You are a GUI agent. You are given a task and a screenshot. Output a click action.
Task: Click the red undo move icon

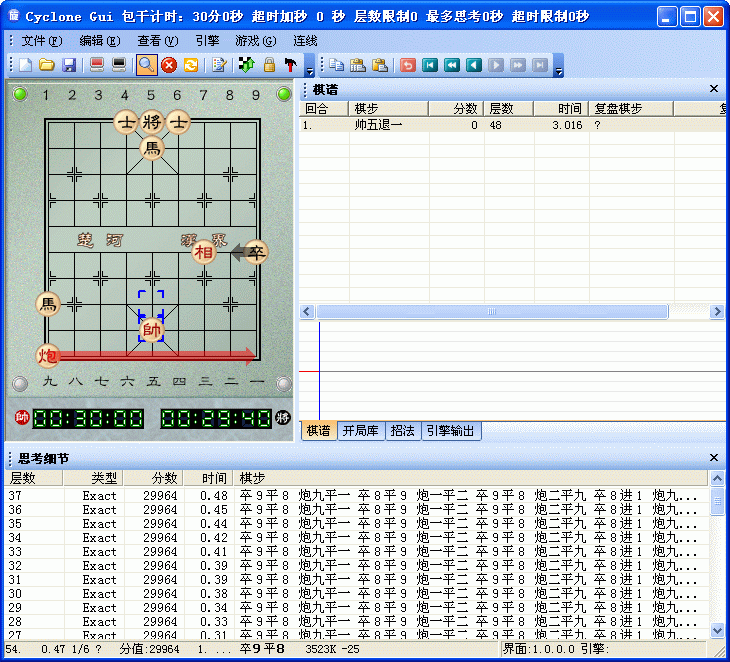pos(408,65)
